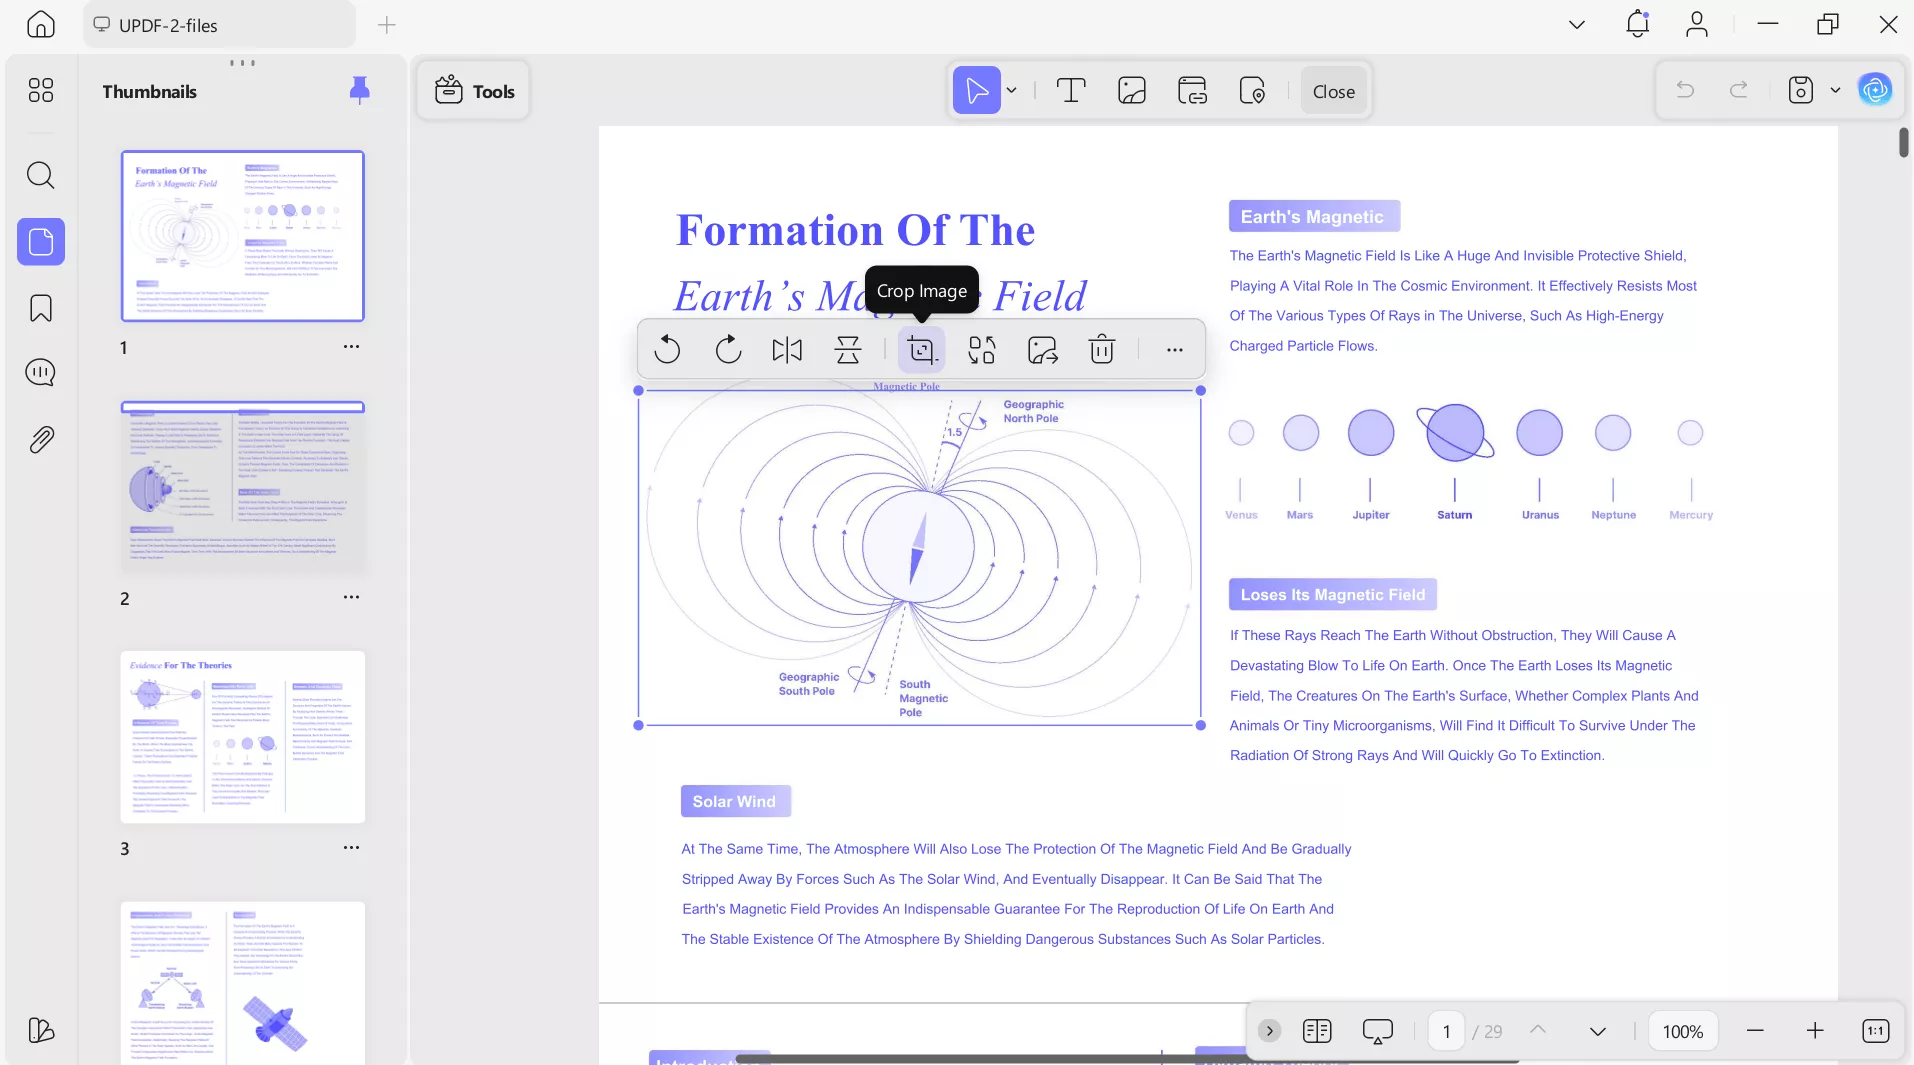
Task: Open the save options dropdown arrow
Action: tap(1835, 91)
